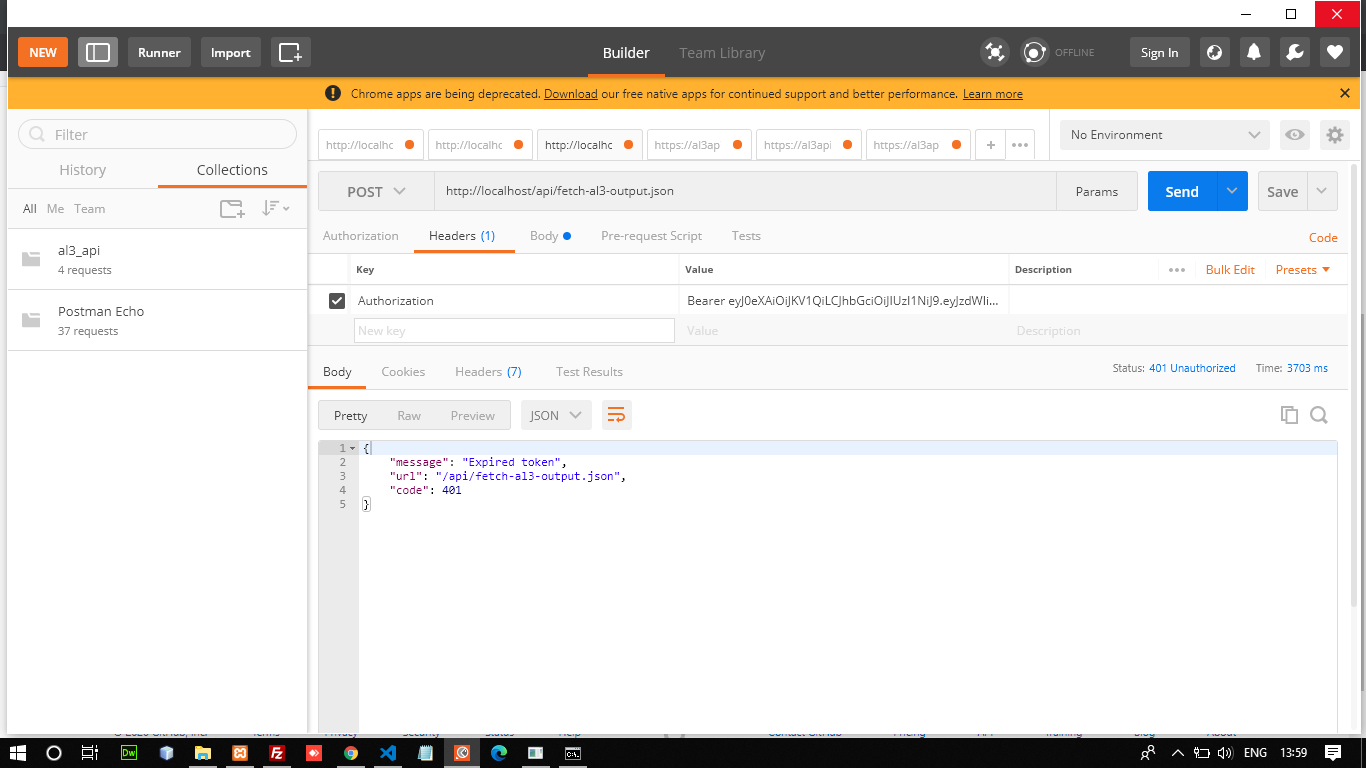This screenshot has height=768, width=1366.
Task: Filter collections by Me
Action: pyautogui.click(x=55, y=208)
